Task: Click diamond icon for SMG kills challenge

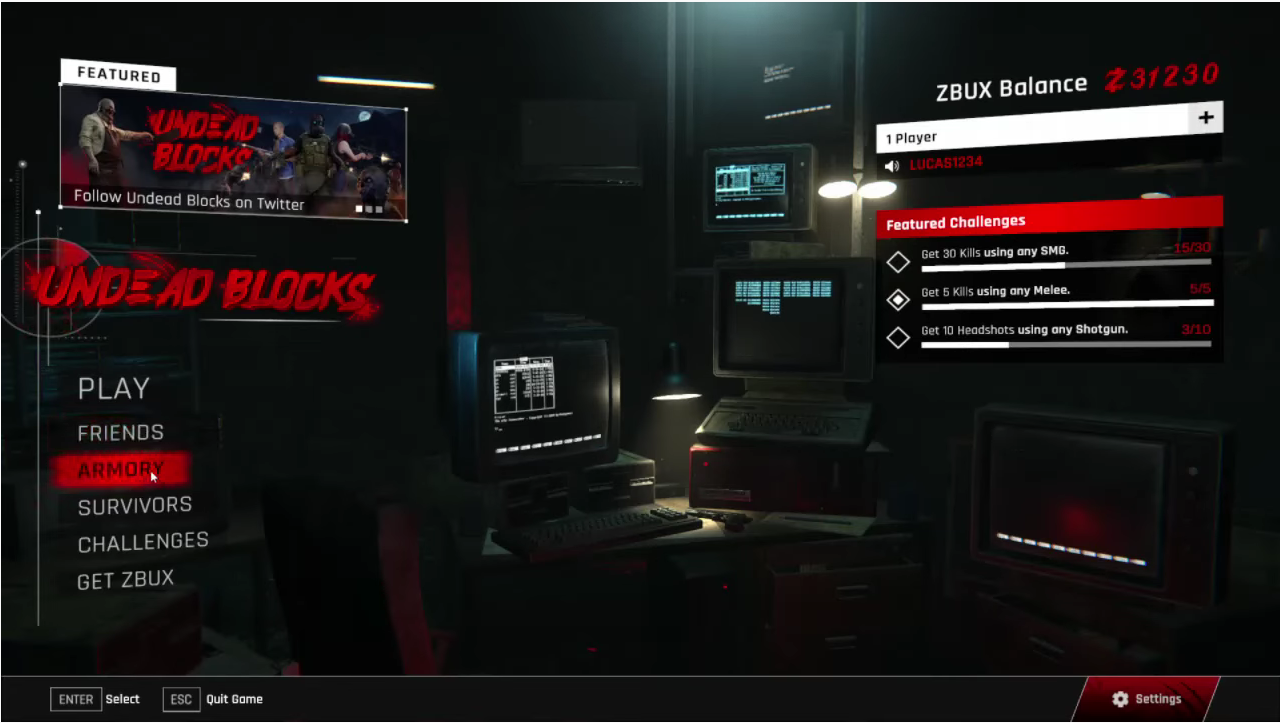Action: click(898, 262)
